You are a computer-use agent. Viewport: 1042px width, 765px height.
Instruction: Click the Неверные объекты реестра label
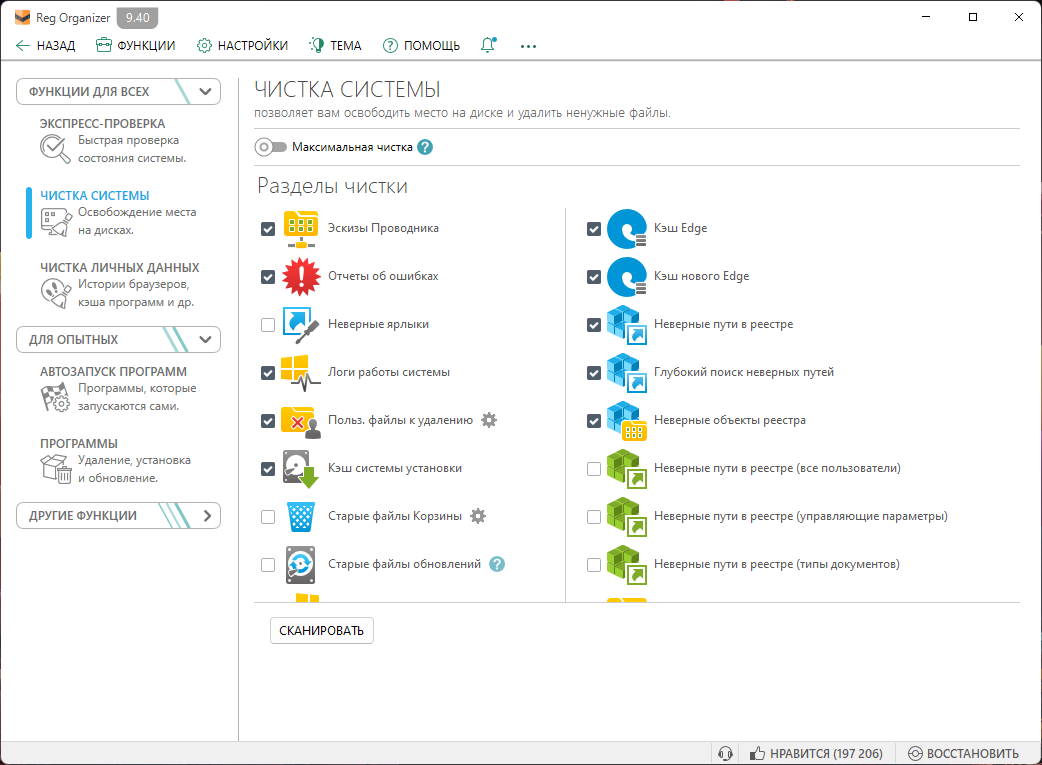coord(730,420)
